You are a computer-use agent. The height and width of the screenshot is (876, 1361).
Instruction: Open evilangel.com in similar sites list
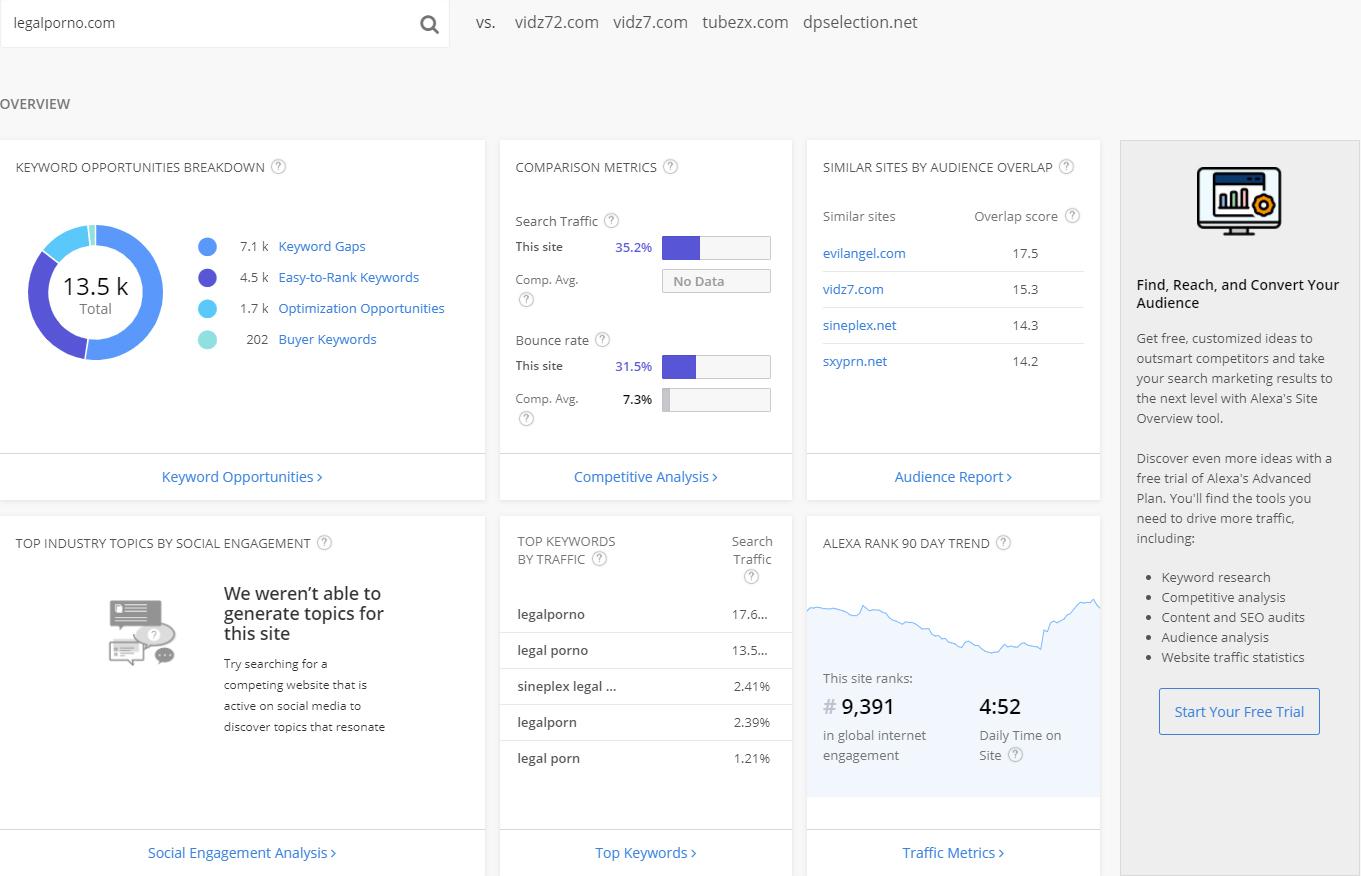(864, 254)
